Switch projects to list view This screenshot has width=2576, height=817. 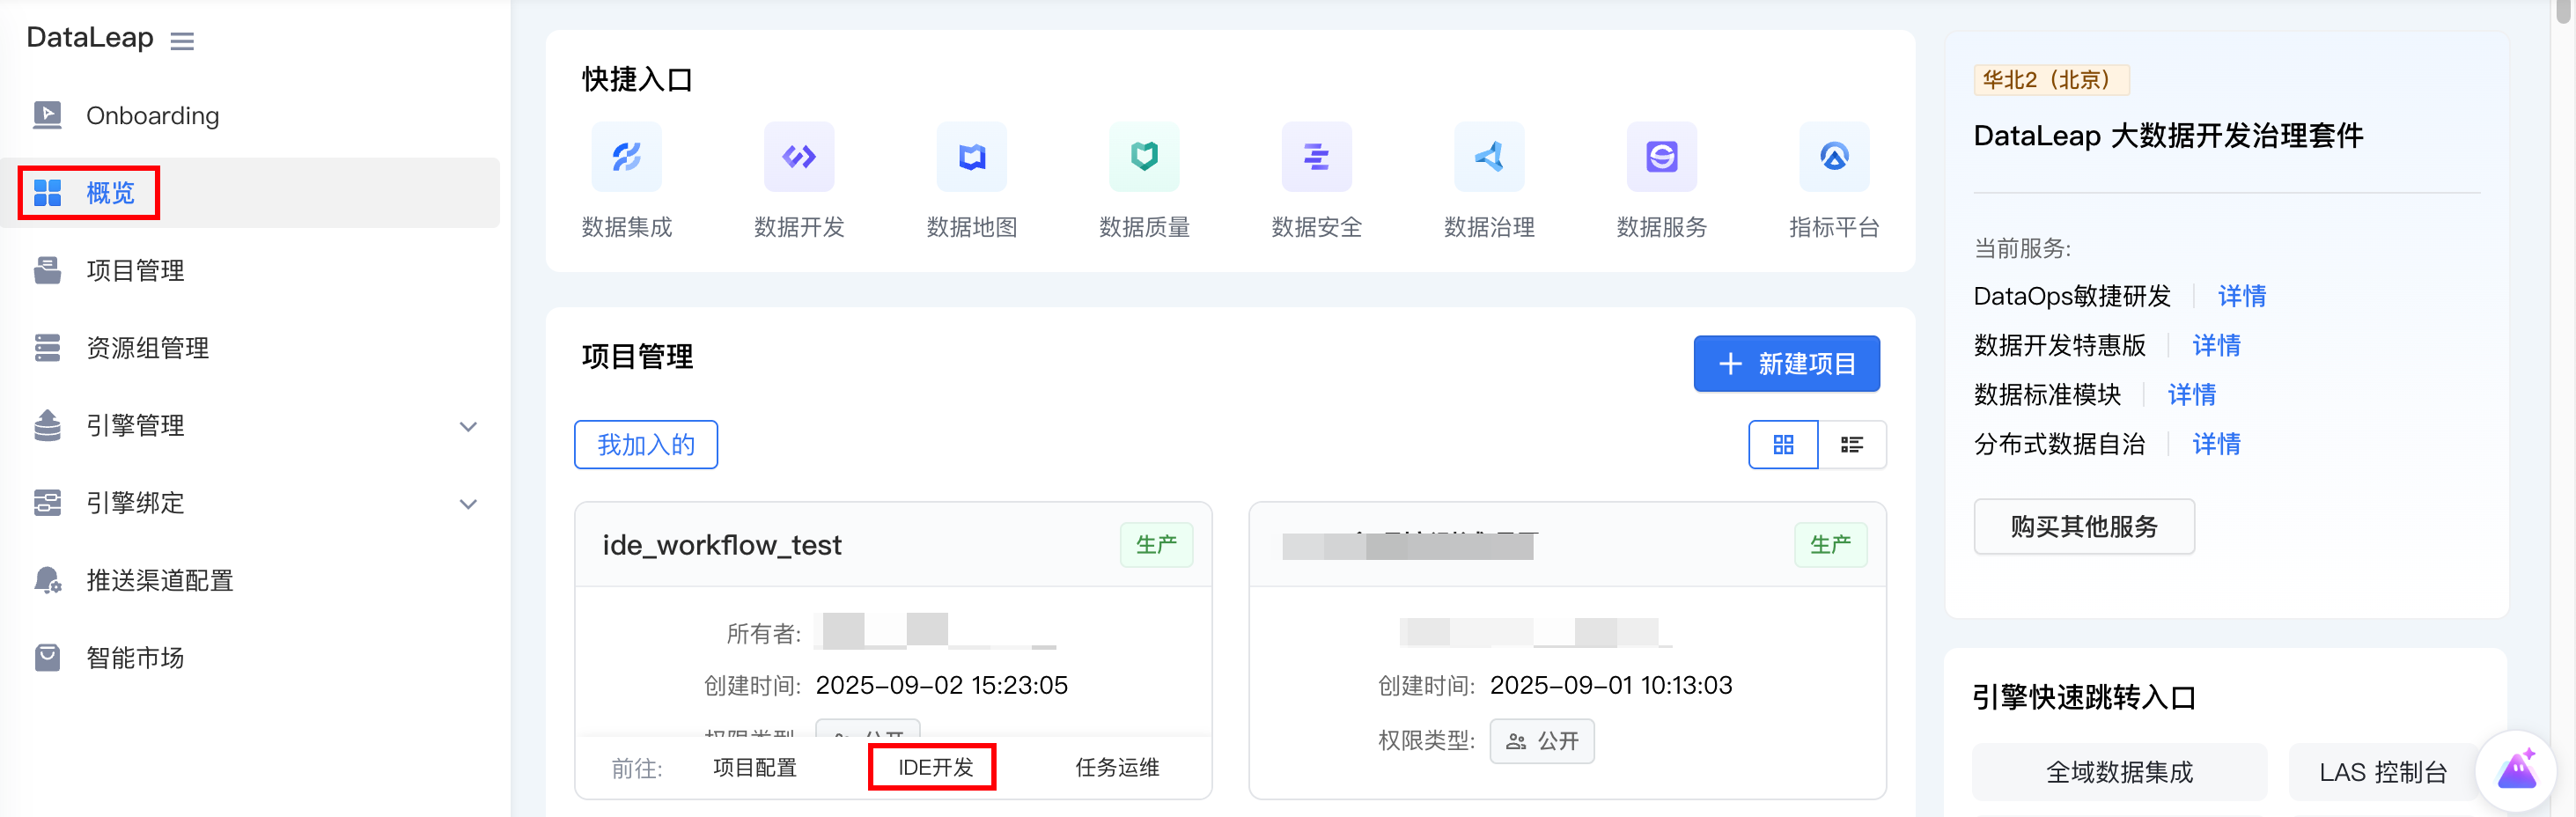tap(1852, 445)
